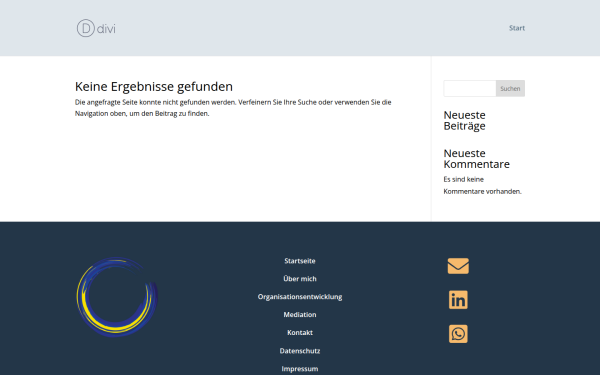This screenshot has height=375, width=600.
Task: Open the Start menu item
Action: tap(517, 28)
